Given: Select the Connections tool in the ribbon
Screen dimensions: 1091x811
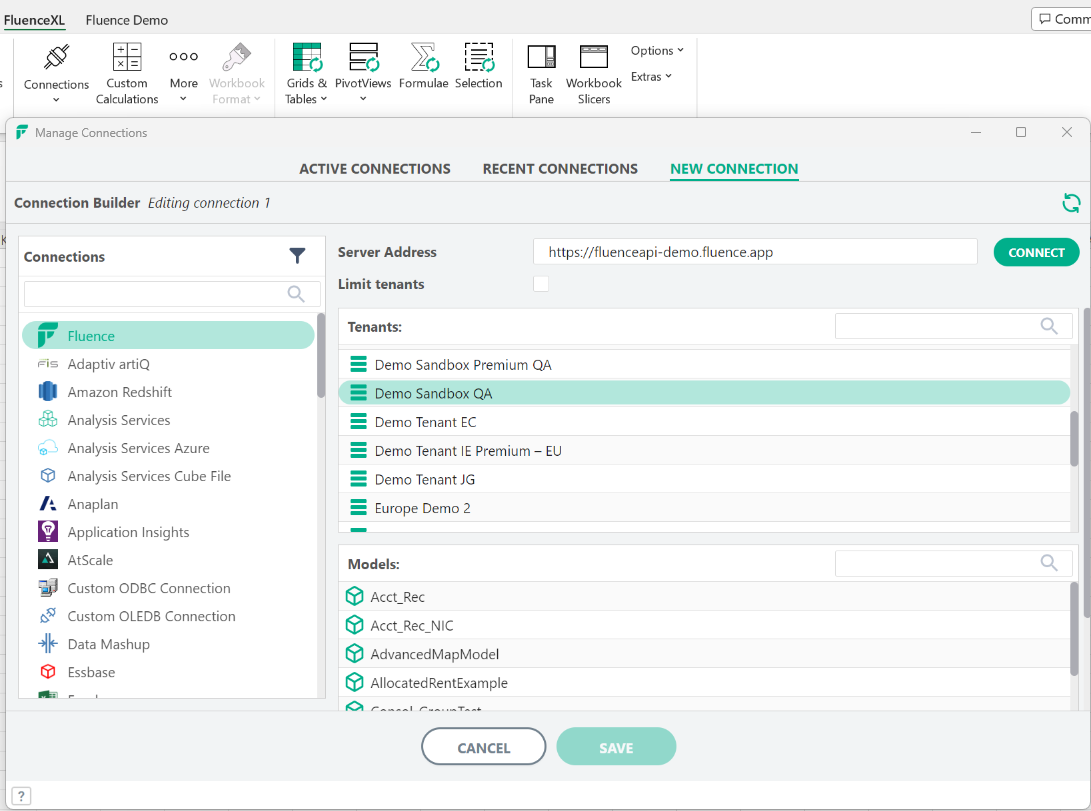Looking at the screenshot, I should (56, 70).
